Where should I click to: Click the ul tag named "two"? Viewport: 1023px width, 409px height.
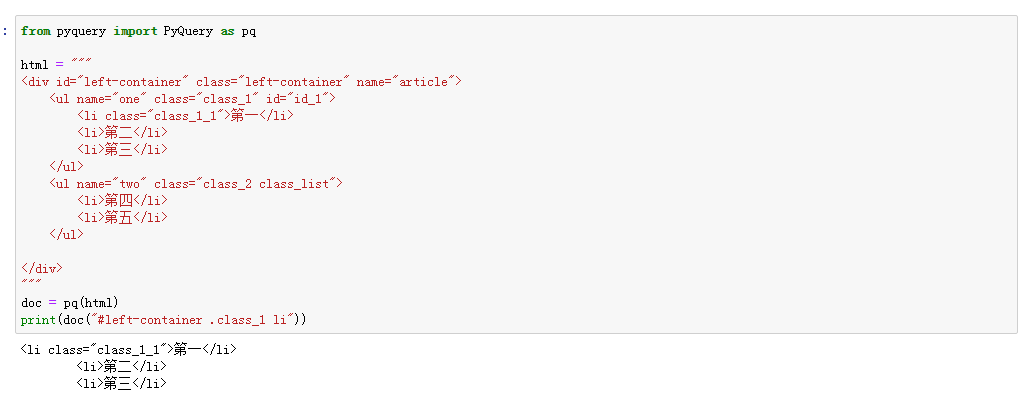(x=196, y=183)
